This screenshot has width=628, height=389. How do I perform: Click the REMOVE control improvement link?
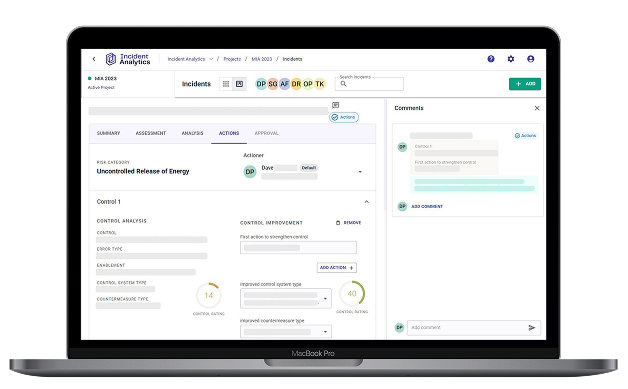pyautogui.click(x=348, y=223)
